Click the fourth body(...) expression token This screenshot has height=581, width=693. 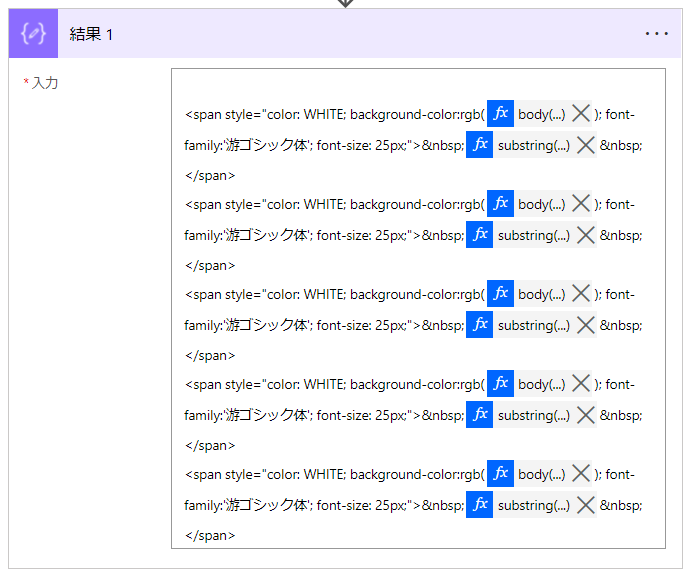pyautogui.click(x=541, y=384)
